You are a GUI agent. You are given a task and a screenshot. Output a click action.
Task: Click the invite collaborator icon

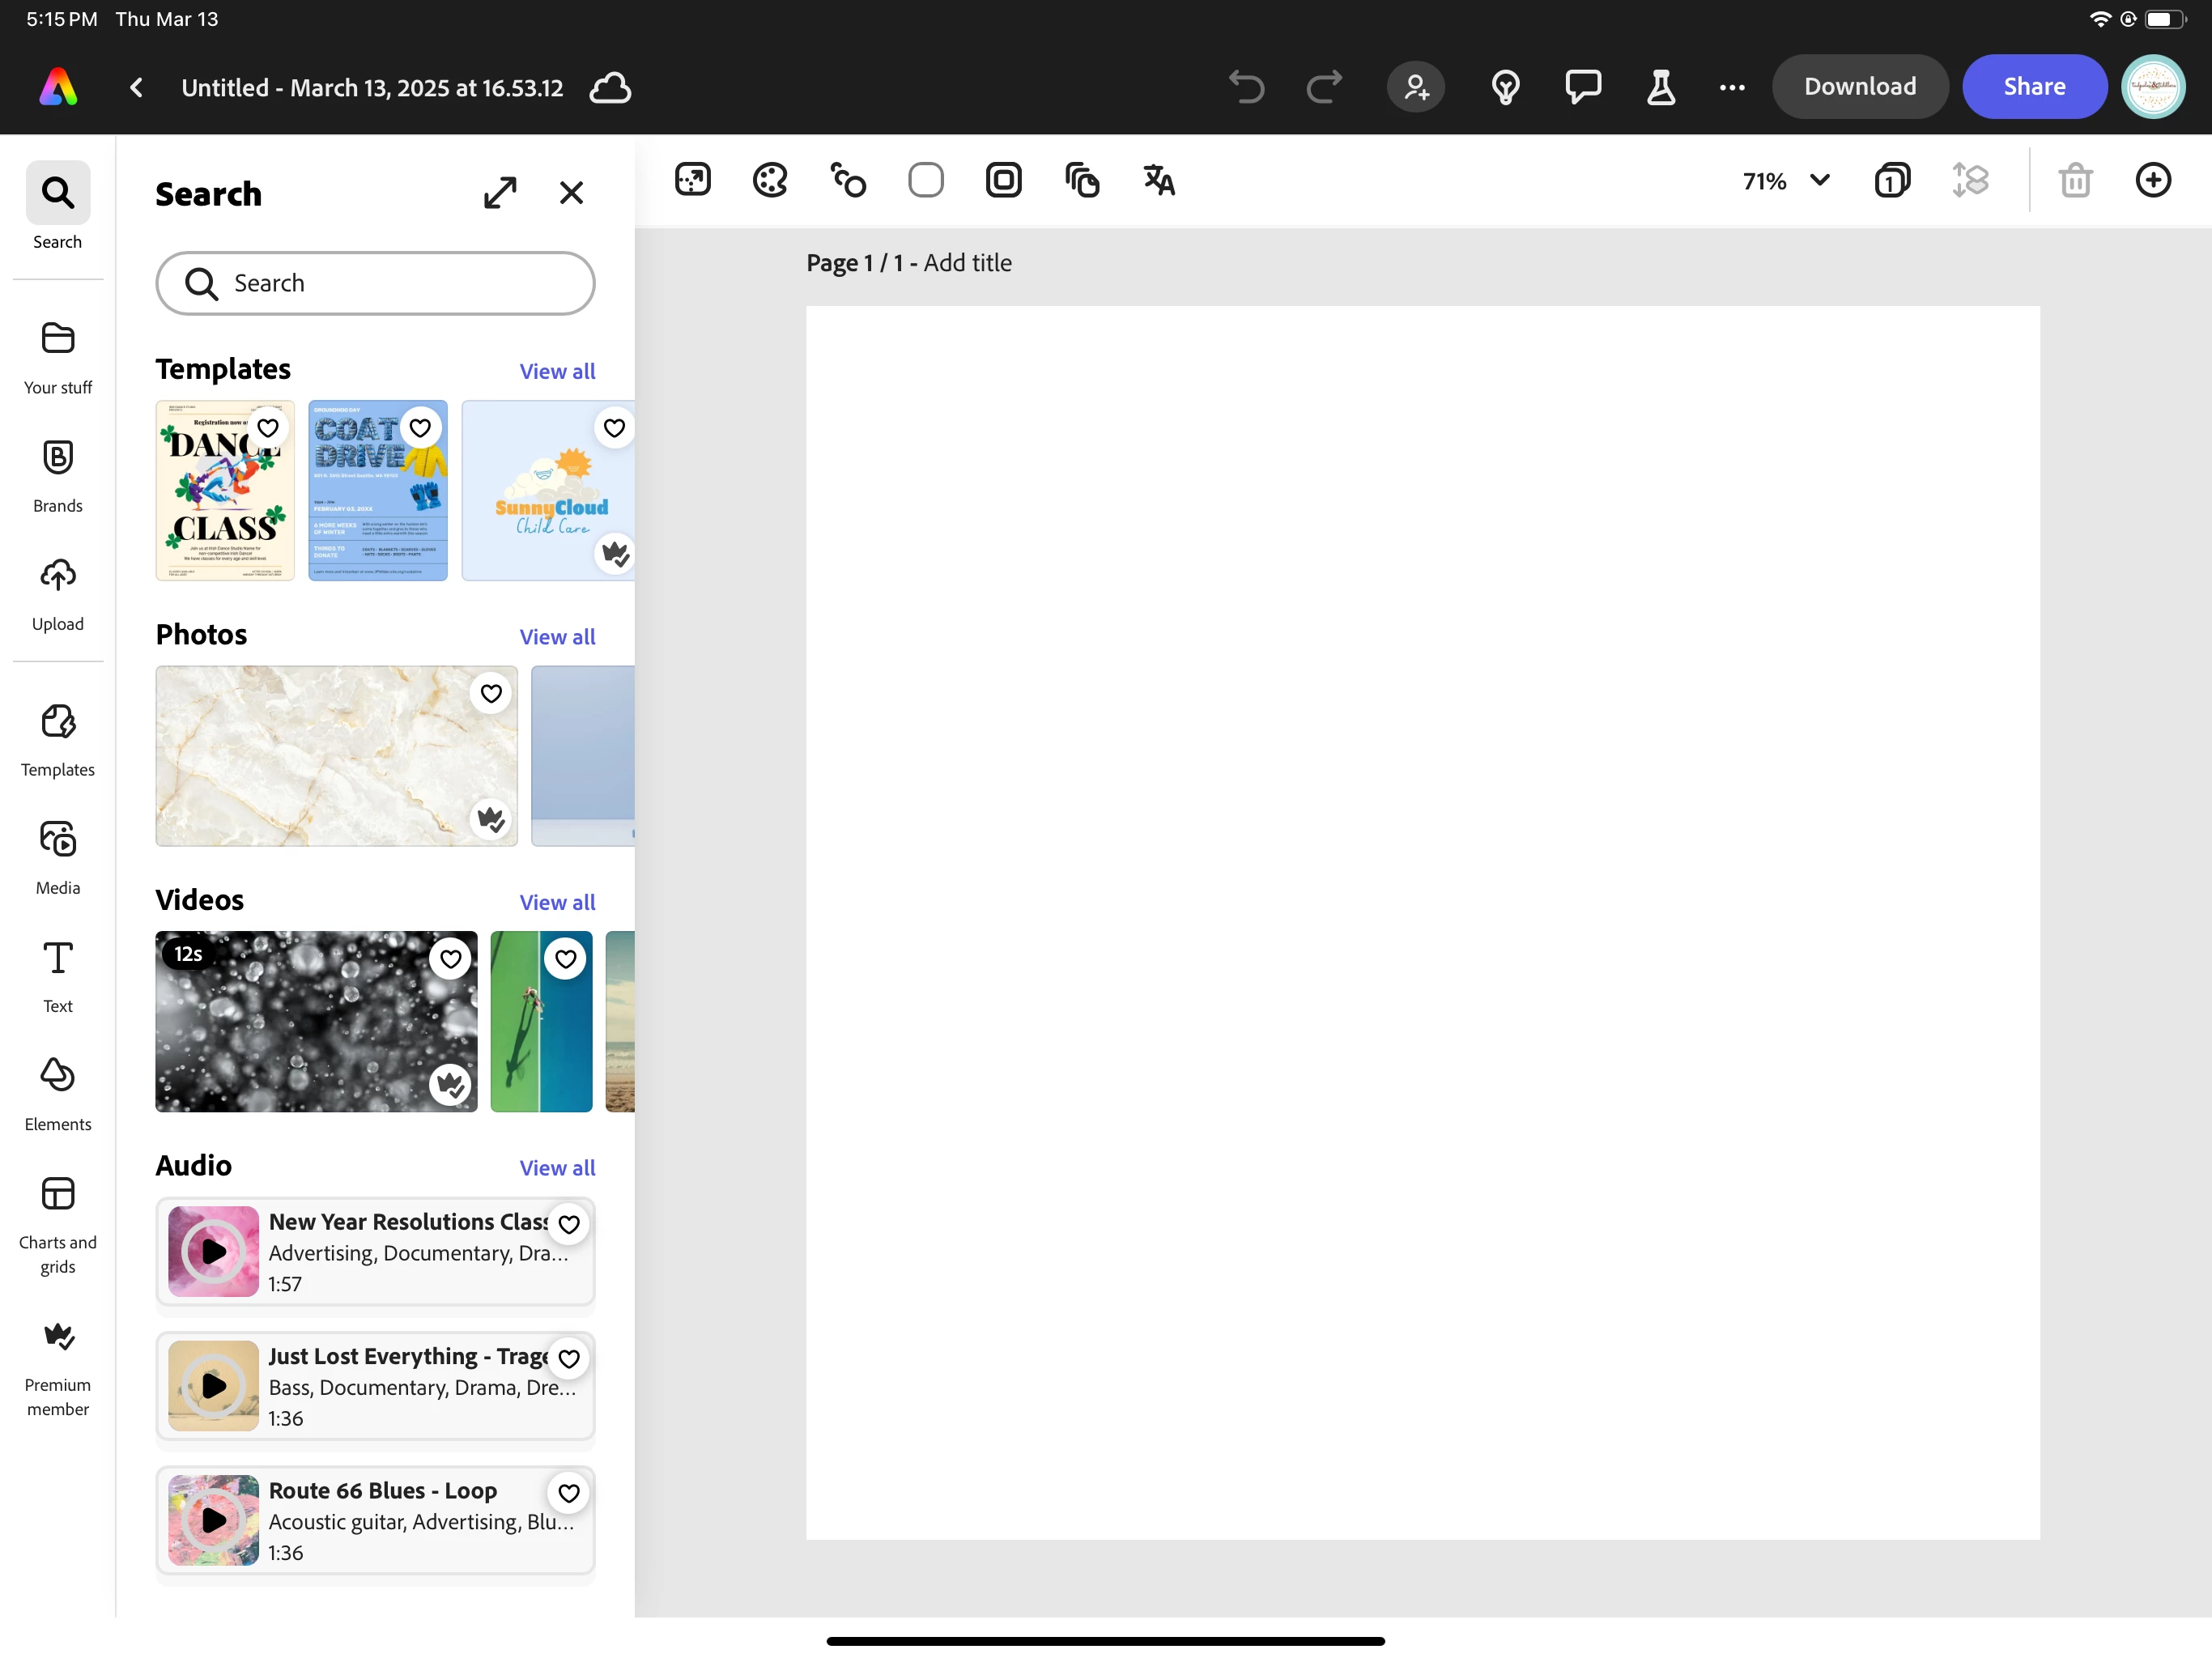click(1415, 87)
